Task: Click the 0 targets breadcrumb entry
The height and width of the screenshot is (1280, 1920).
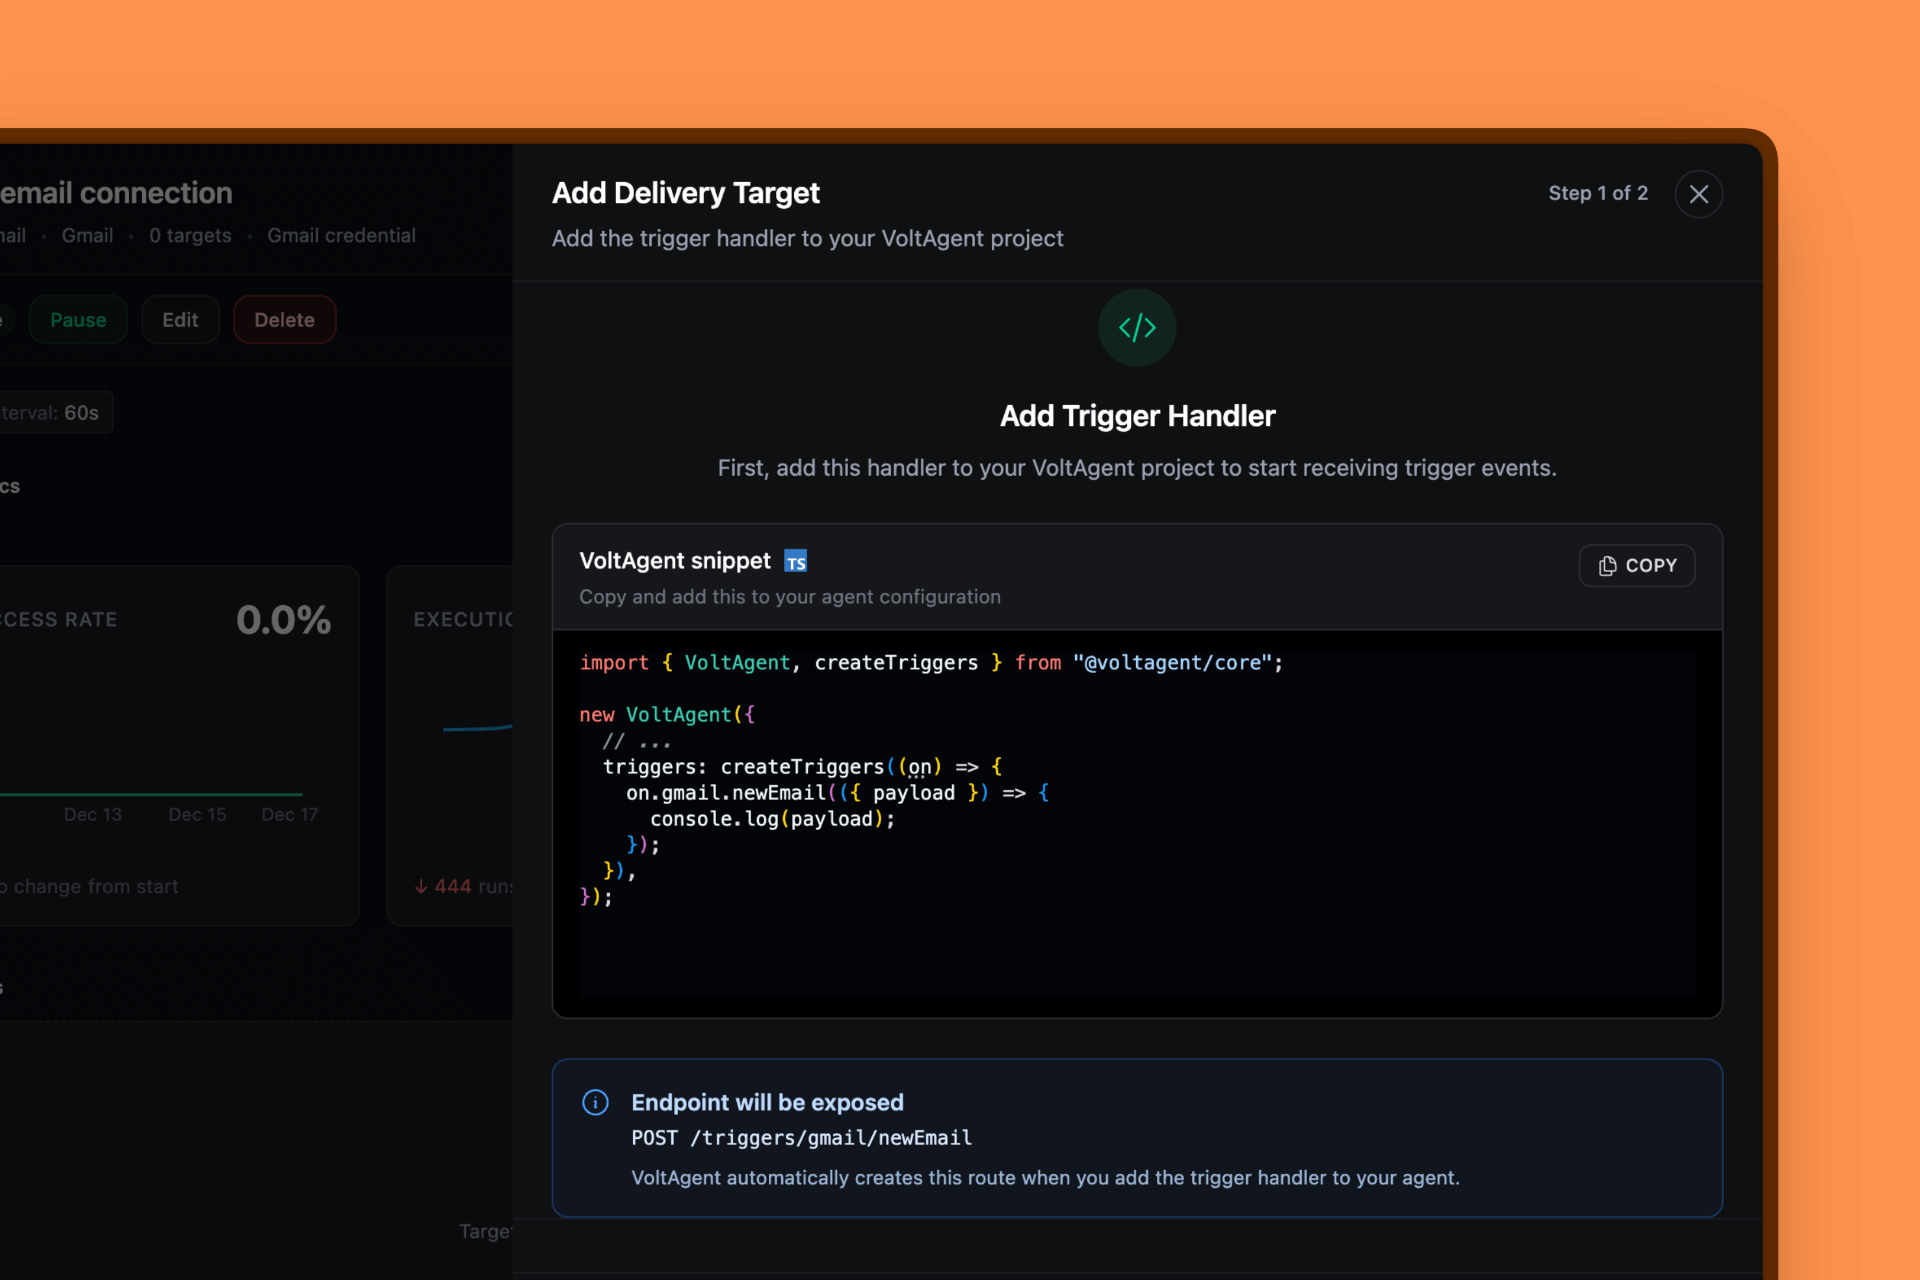Action: (x=190, y=235)
